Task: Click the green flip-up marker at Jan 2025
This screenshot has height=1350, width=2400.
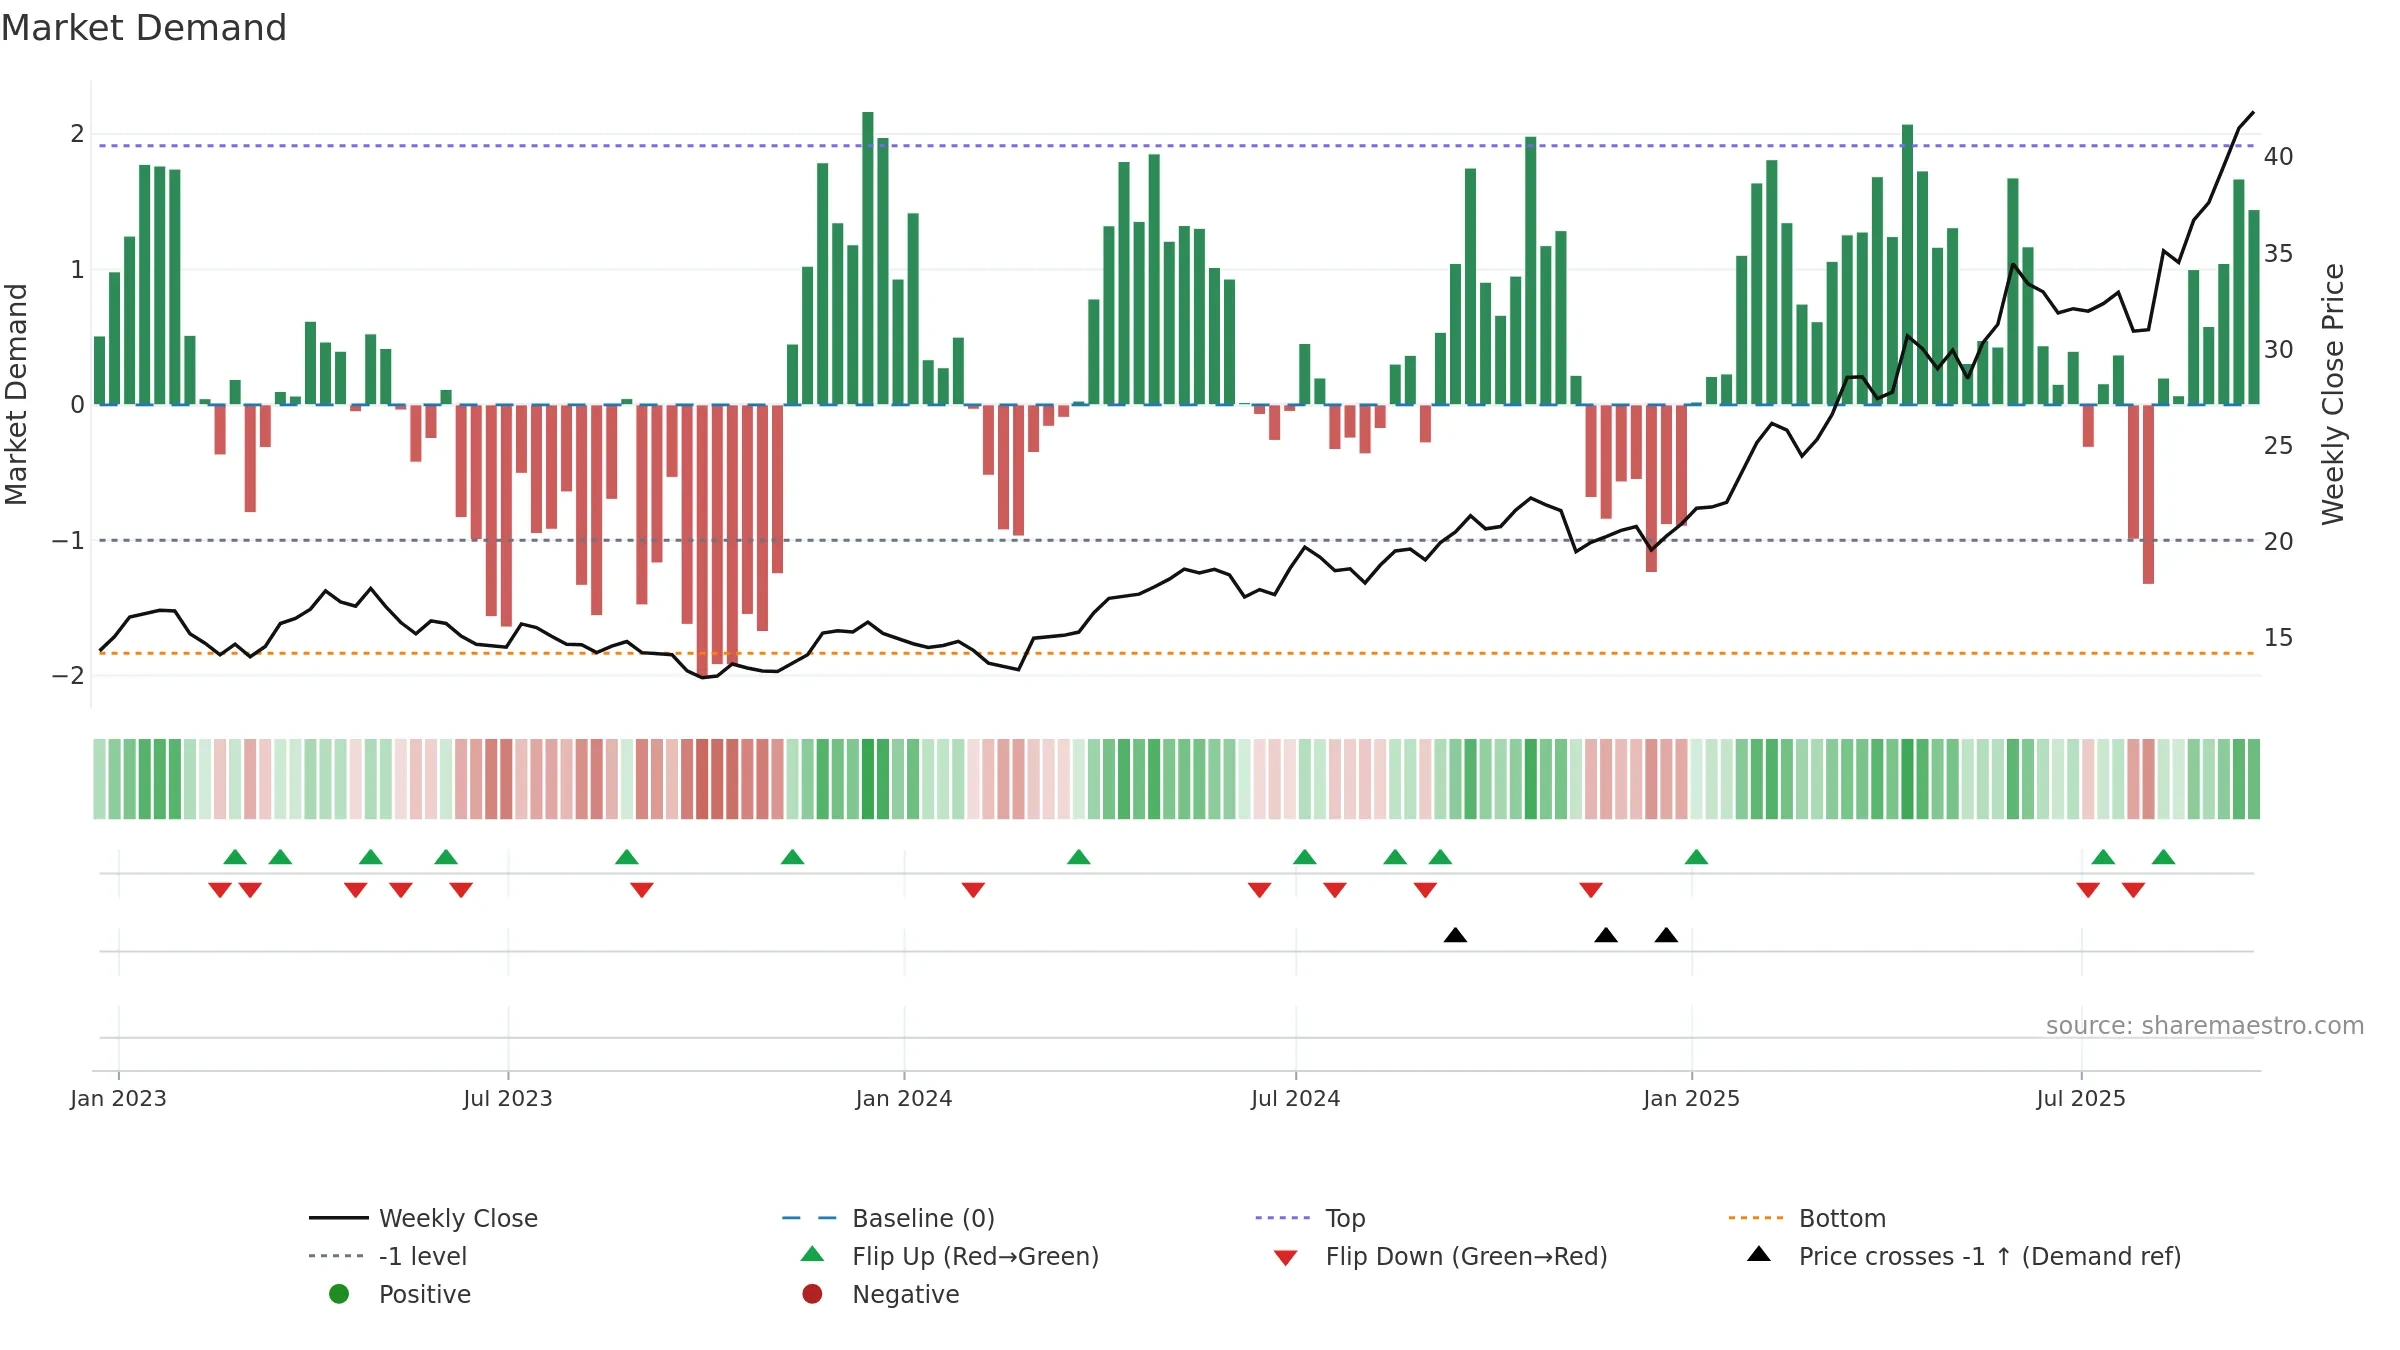Action: tap(1696, 857)
